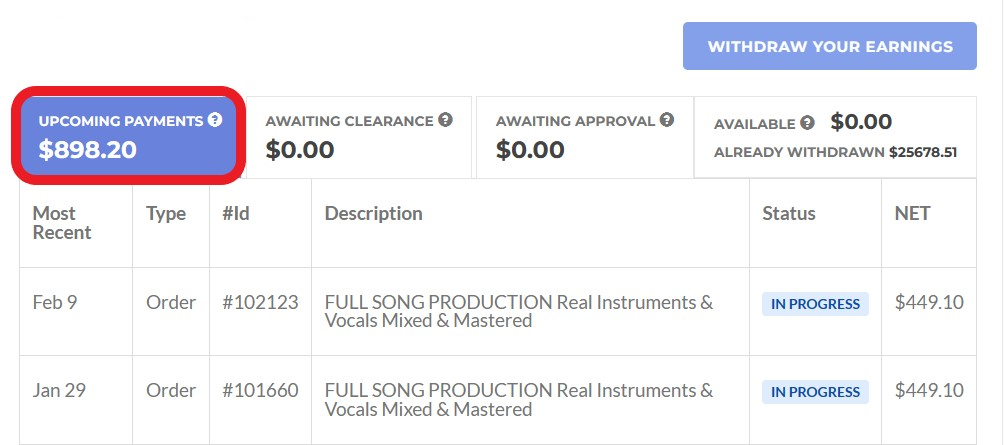This screenshot has height=445, width=1004.
Task: Click In Progress badge for order #101660
Action: [815, 392]
